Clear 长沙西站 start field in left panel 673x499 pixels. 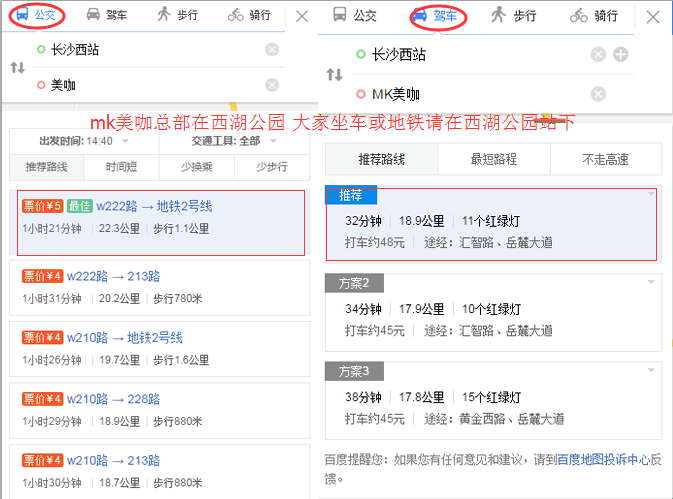272,49
